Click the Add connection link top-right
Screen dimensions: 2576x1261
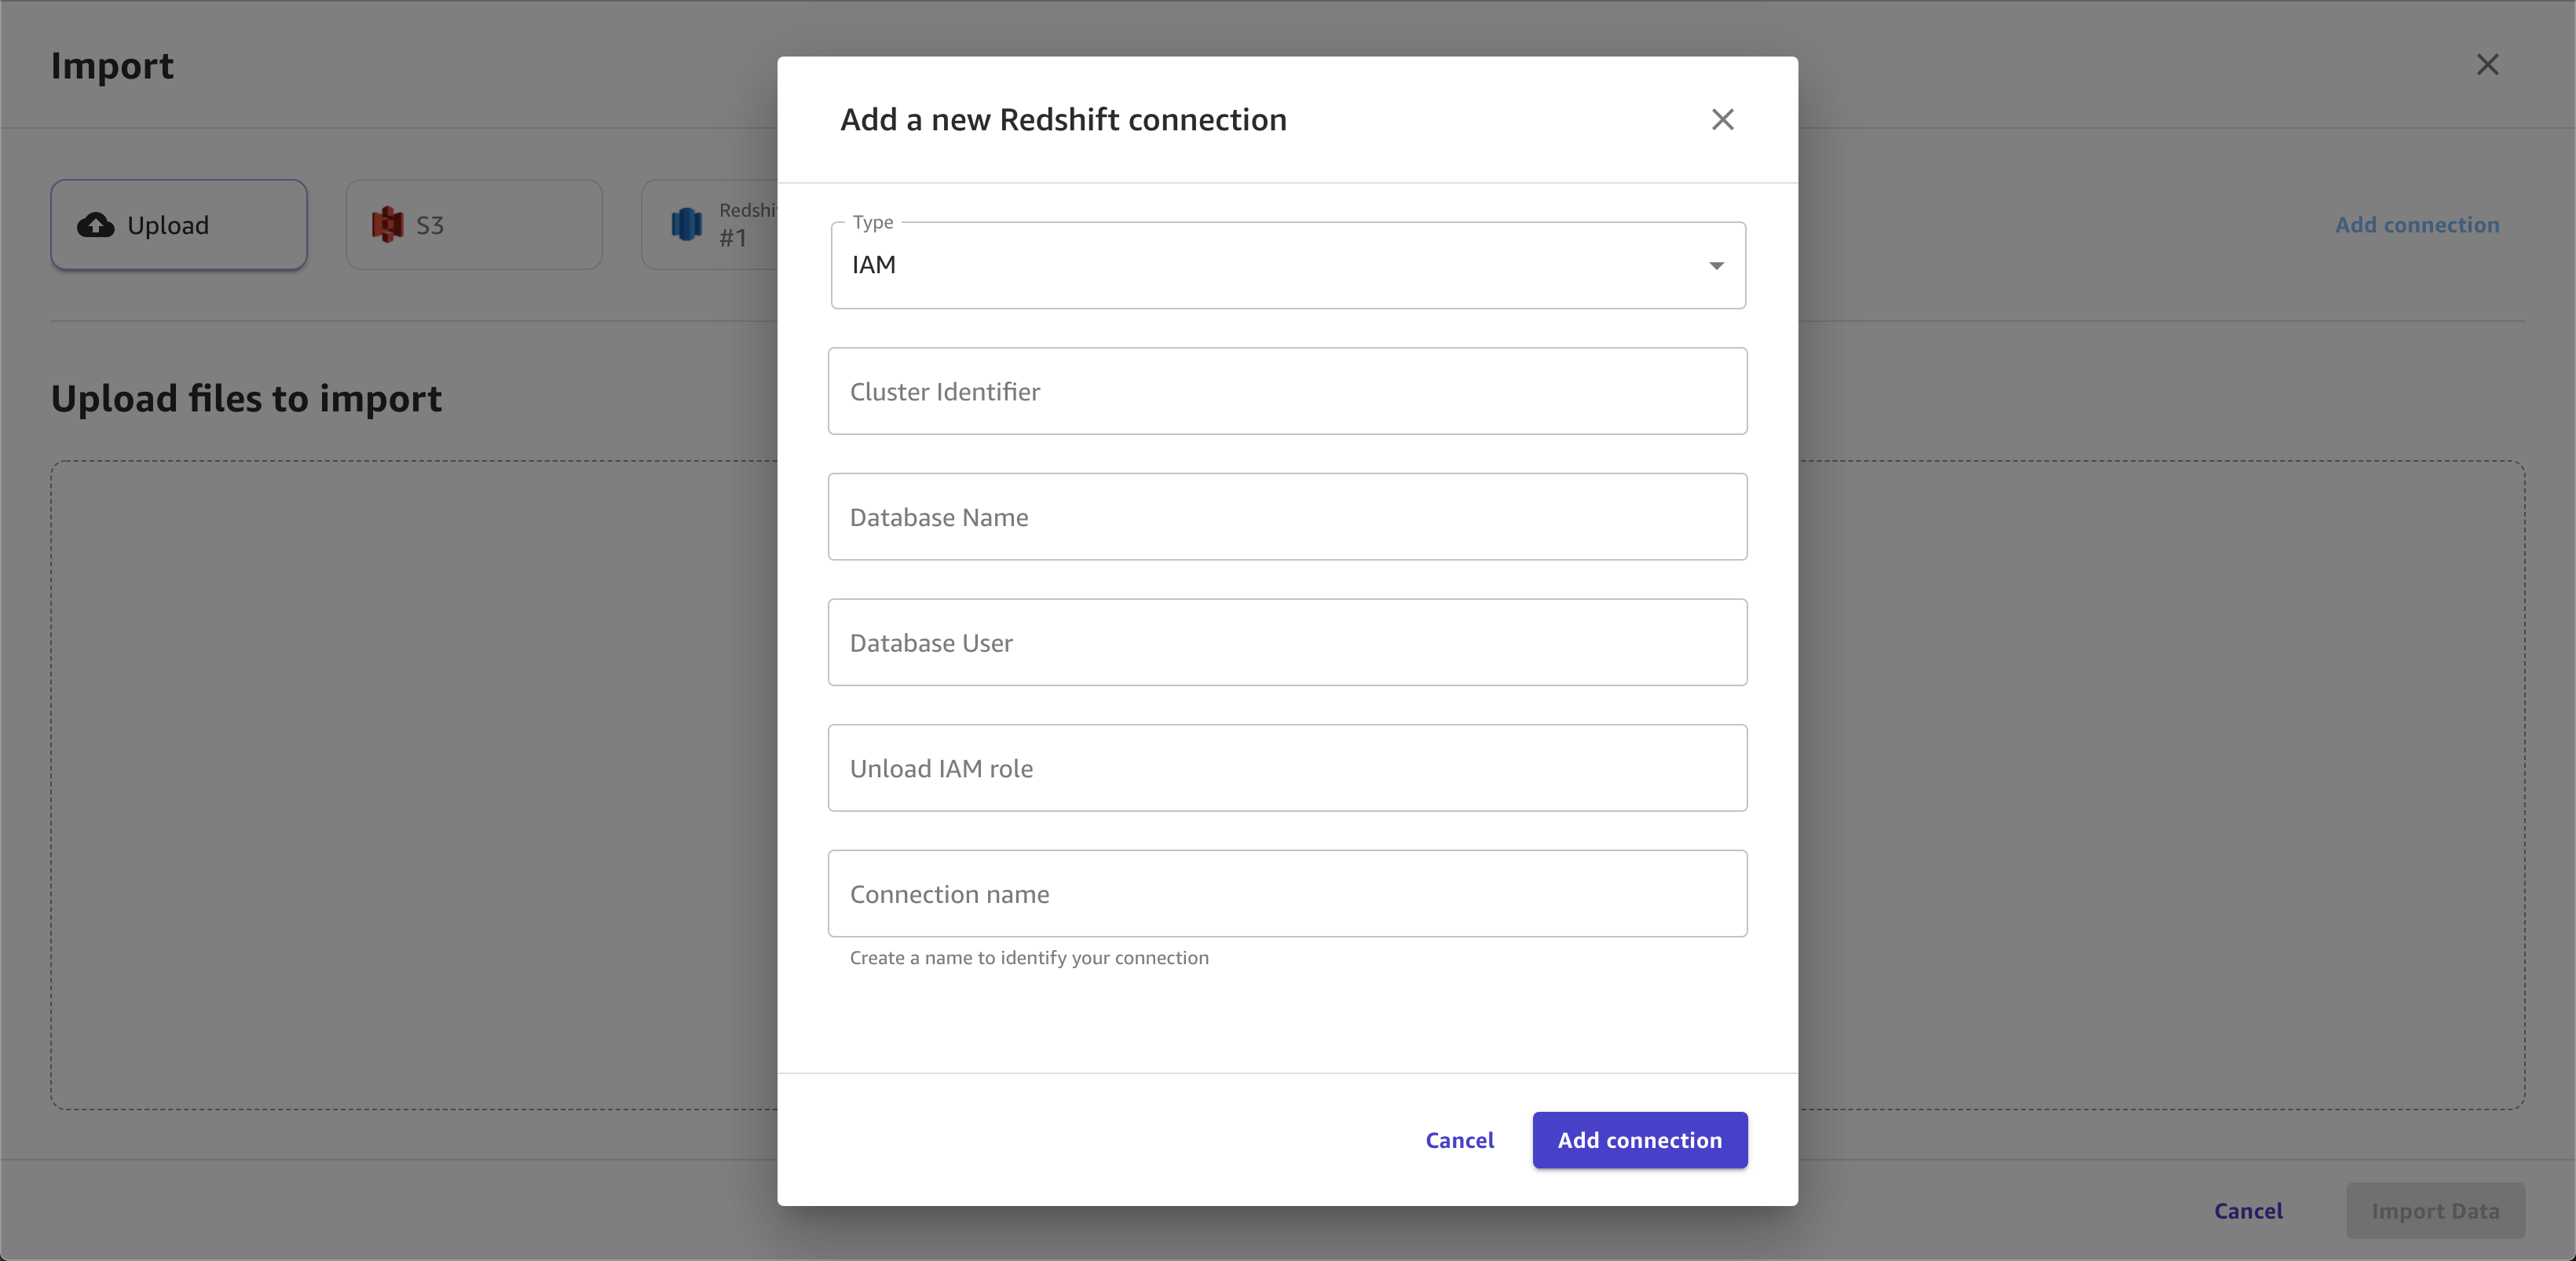click(x=2418, y=223)
